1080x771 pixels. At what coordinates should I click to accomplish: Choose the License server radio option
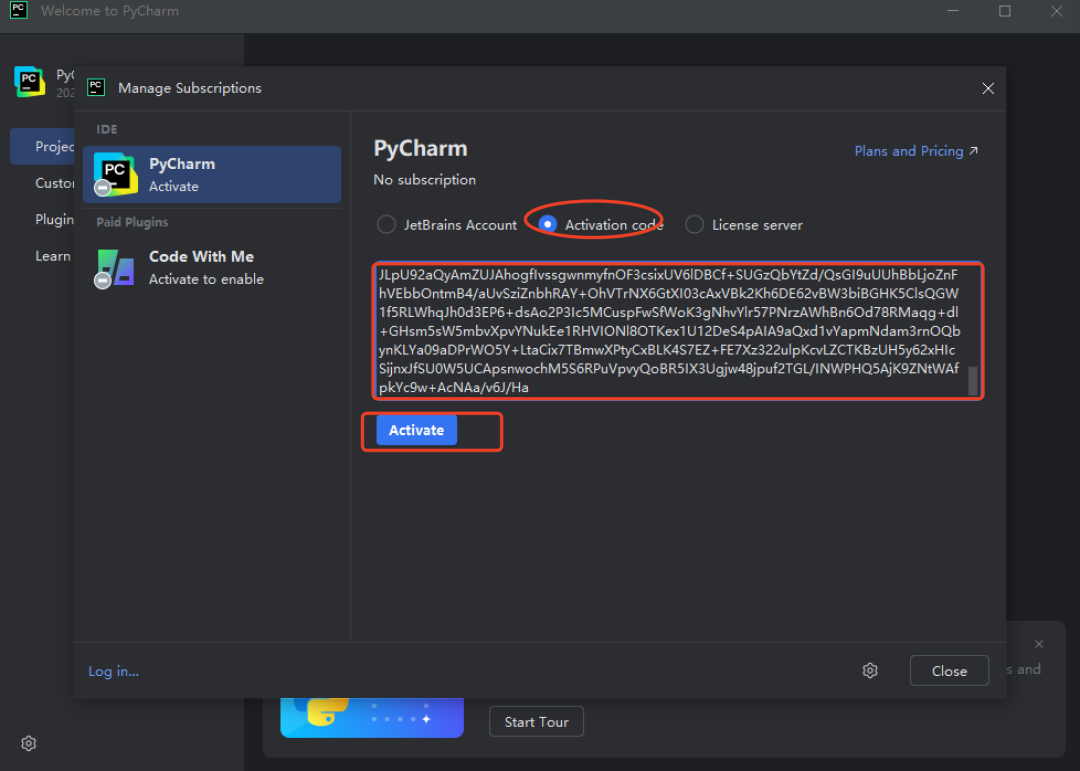pyautogui.click(x=694, y=225)
